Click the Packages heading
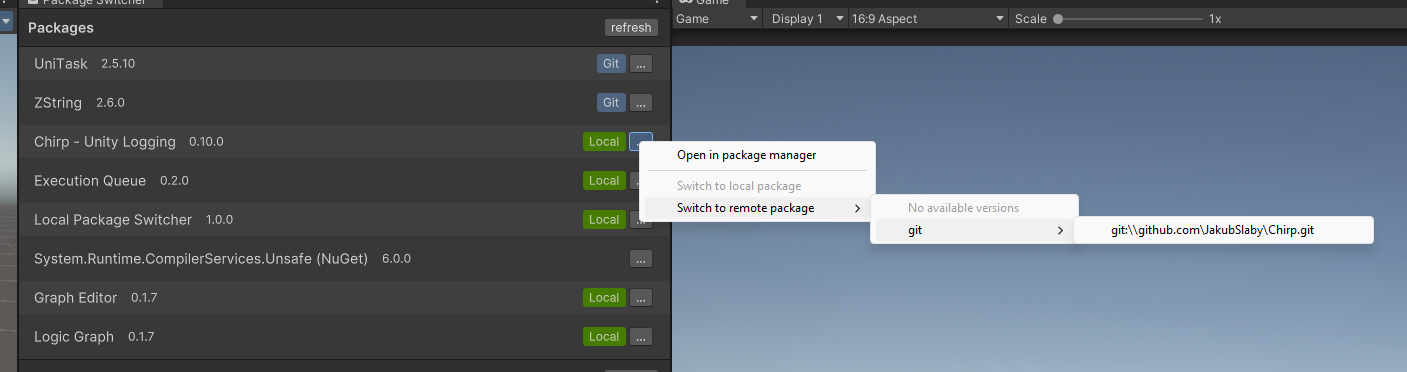 [x=61, y=28]
